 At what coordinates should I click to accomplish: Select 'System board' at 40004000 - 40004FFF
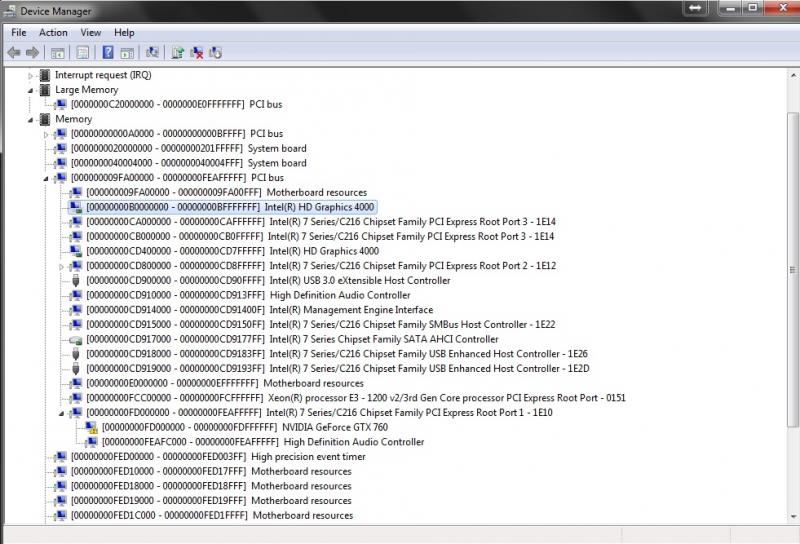tap(189, 163)
